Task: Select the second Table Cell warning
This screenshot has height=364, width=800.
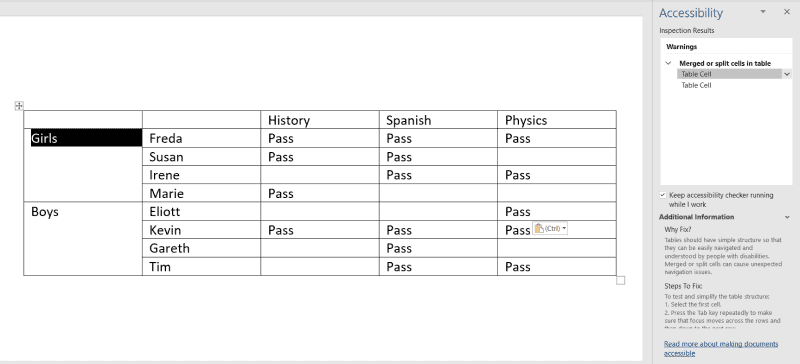Action: [x=696, y=85]
